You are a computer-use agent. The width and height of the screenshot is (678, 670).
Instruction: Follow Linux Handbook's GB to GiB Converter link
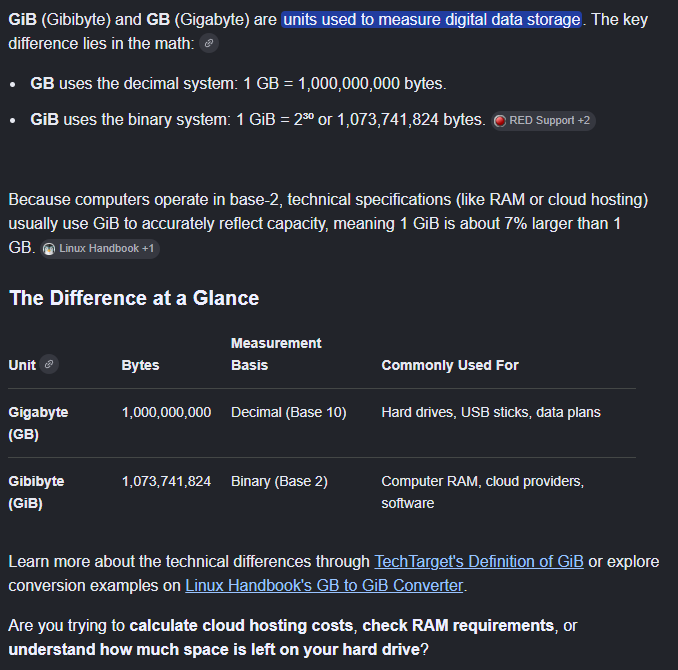coord(324,585)
